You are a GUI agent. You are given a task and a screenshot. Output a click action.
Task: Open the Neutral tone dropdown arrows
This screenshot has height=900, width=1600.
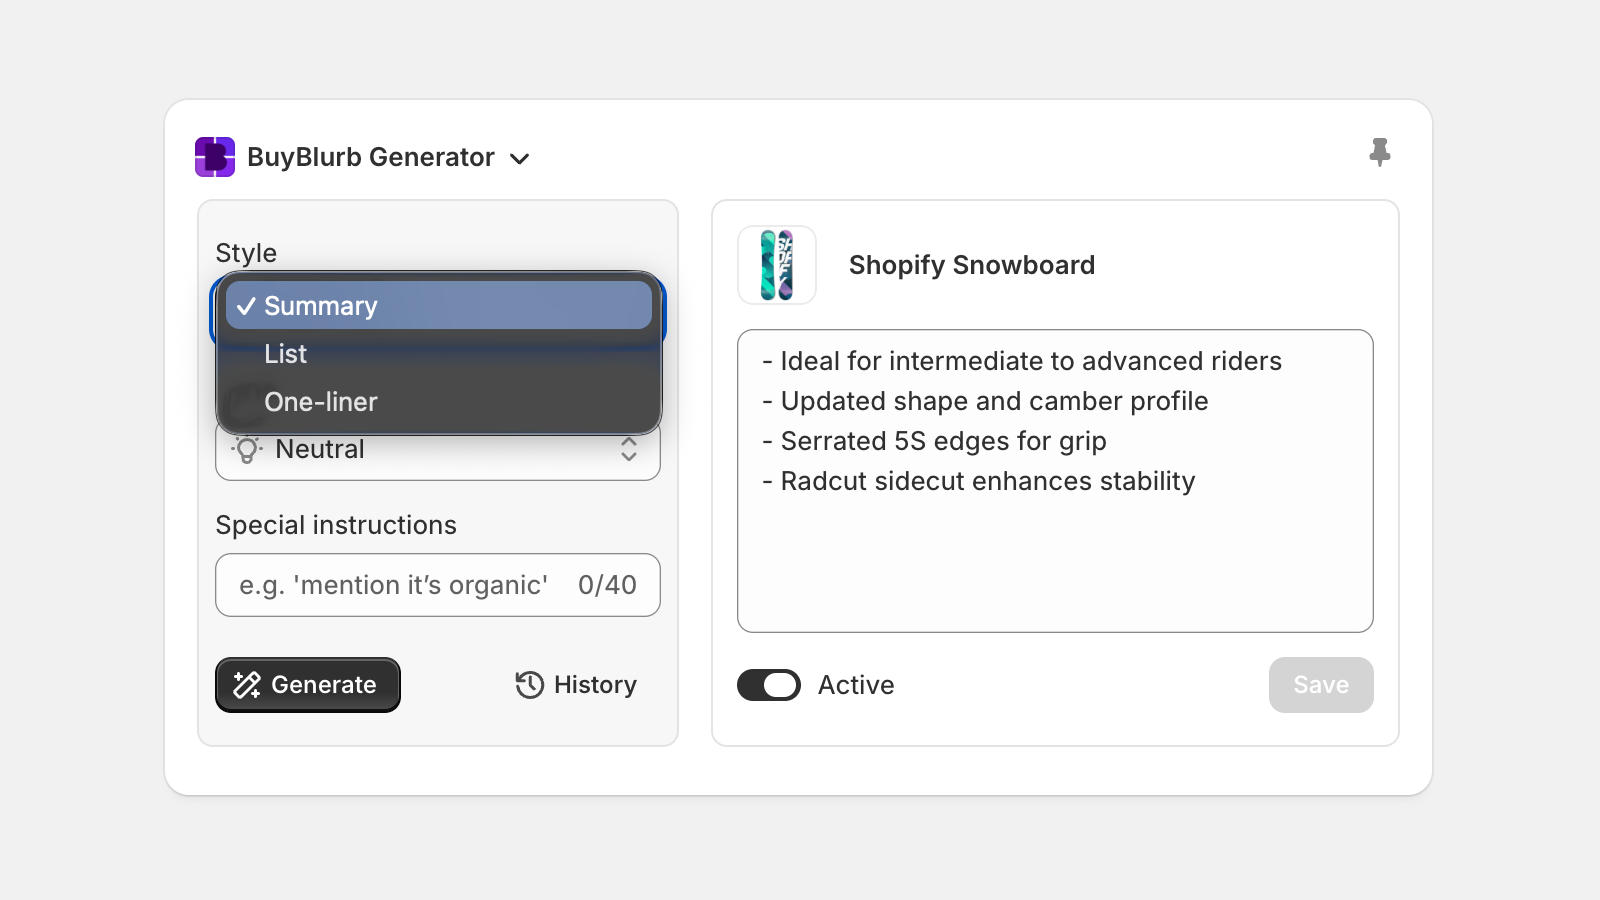click(x=629, y=449)
